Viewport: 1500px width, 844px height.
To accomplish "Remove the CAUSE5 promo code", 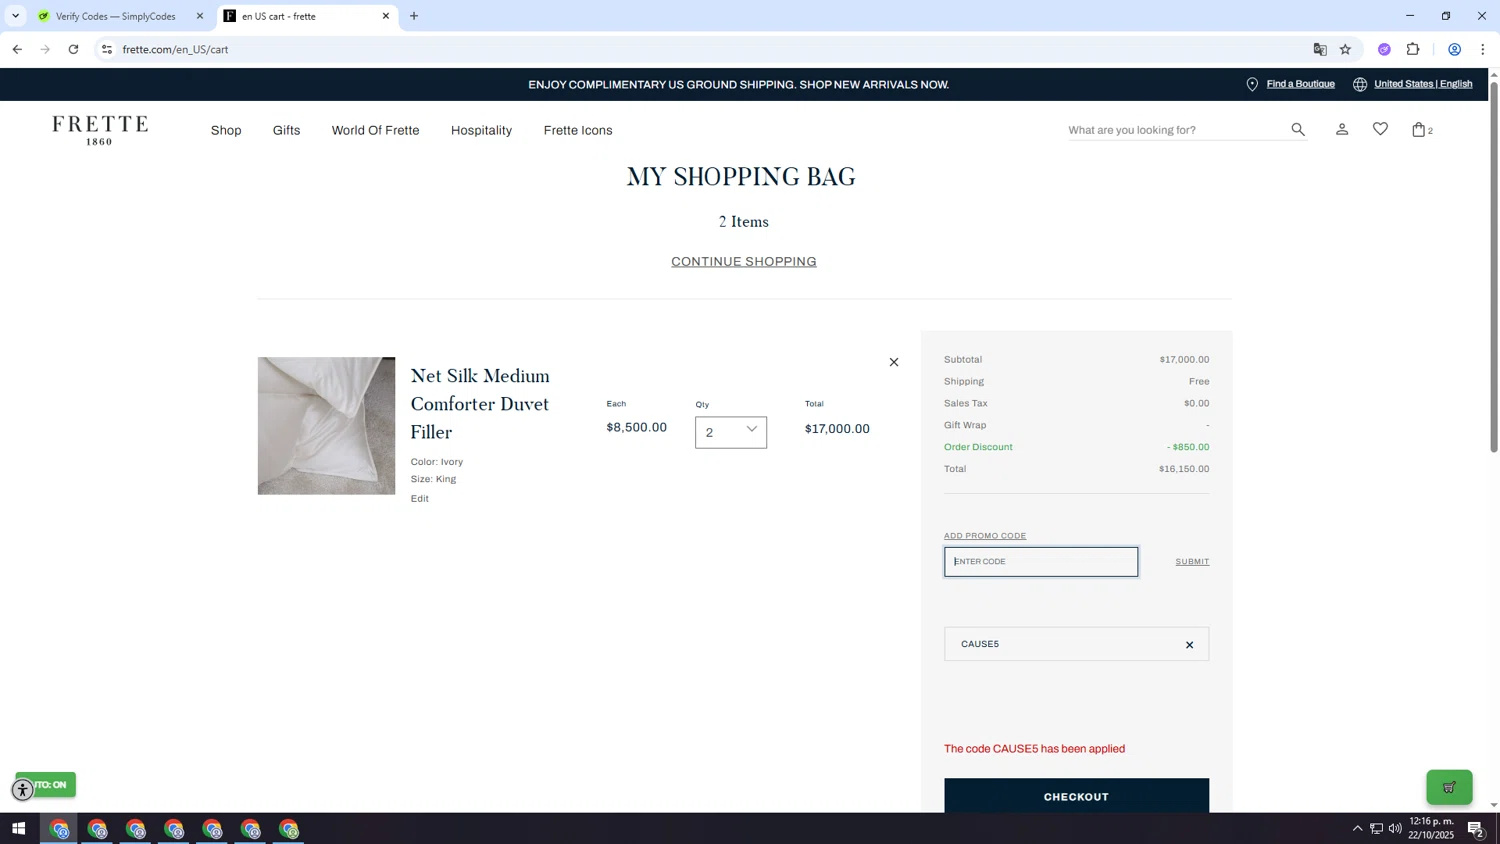I will pyautogui.click(x=1189, y=645).
